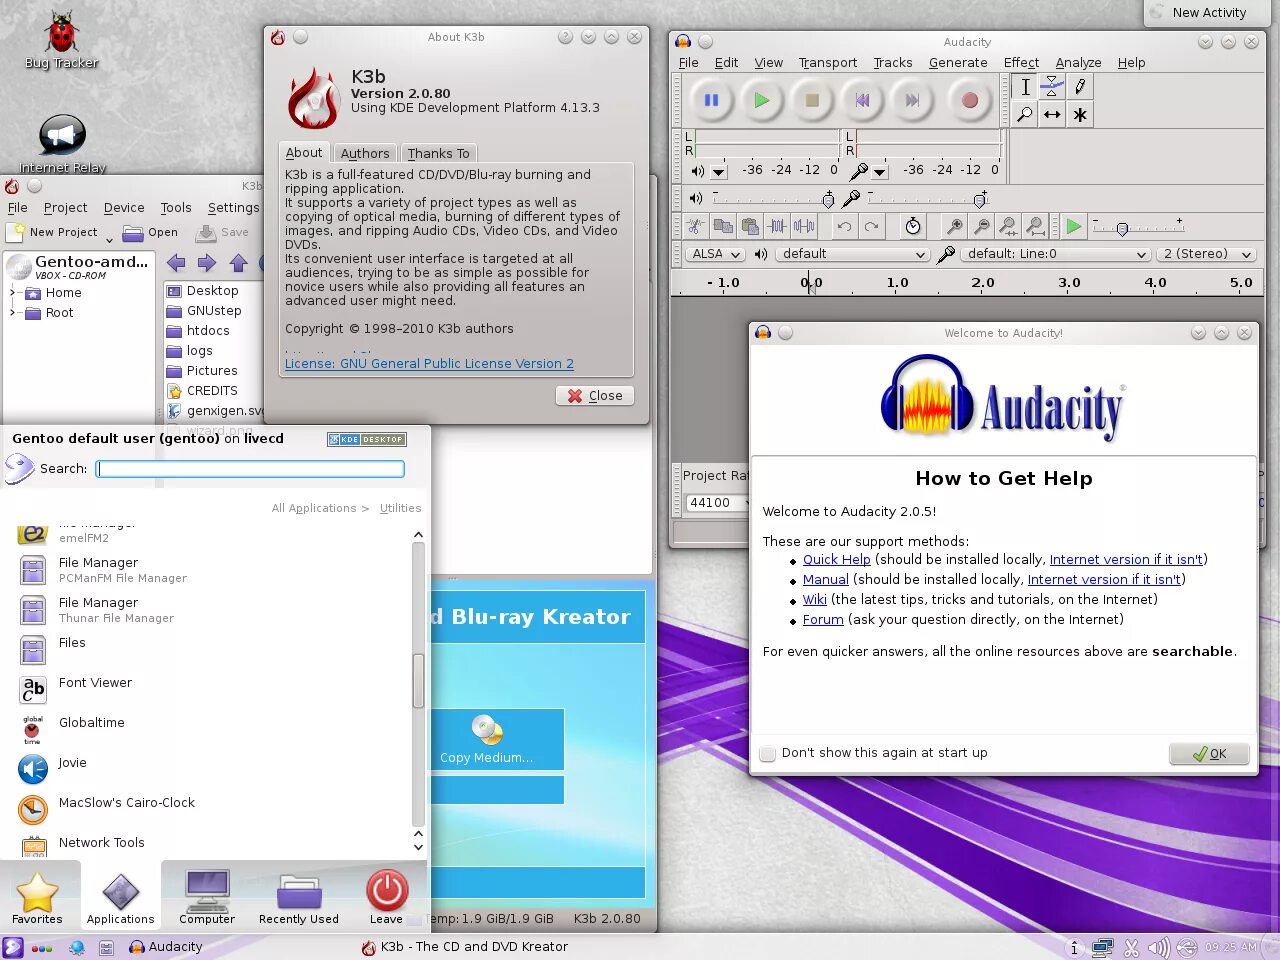Launch Font Viewer from the Utilities list
The image size is (1280, 960).
tap(95, 683)
